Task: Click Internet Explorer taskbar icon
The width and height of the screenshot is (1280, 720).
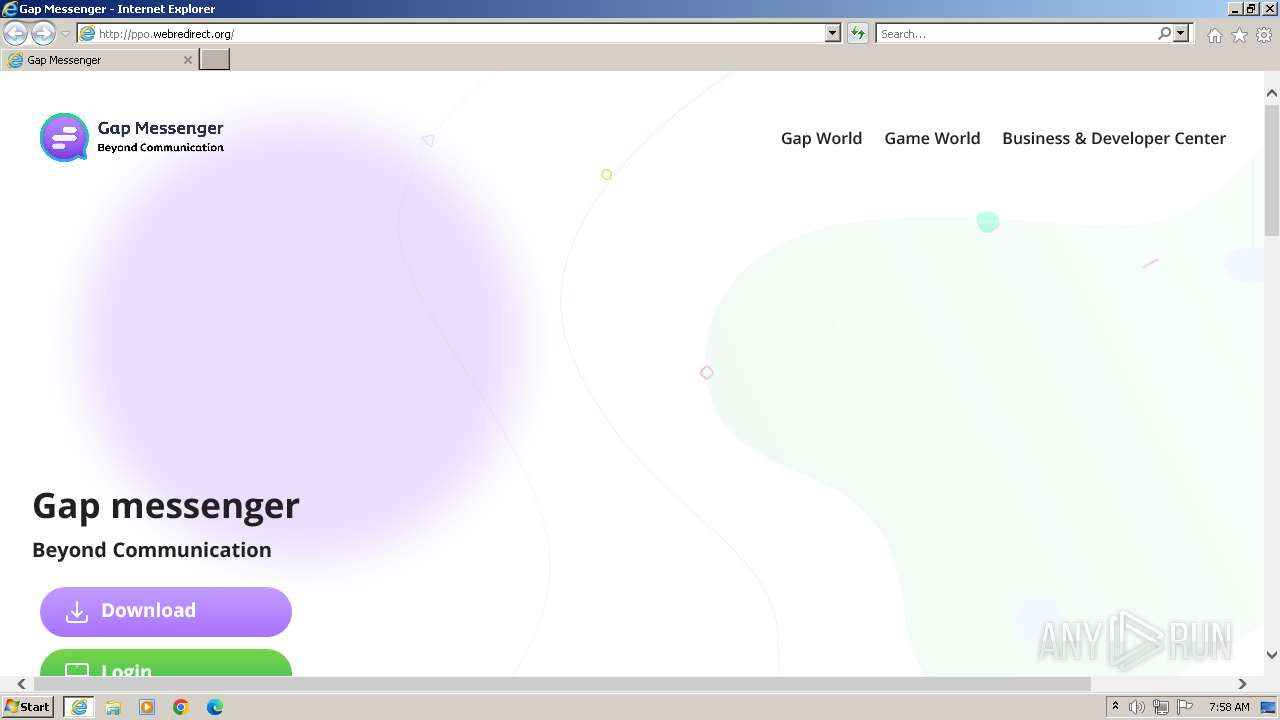Action: coord(79,707)
